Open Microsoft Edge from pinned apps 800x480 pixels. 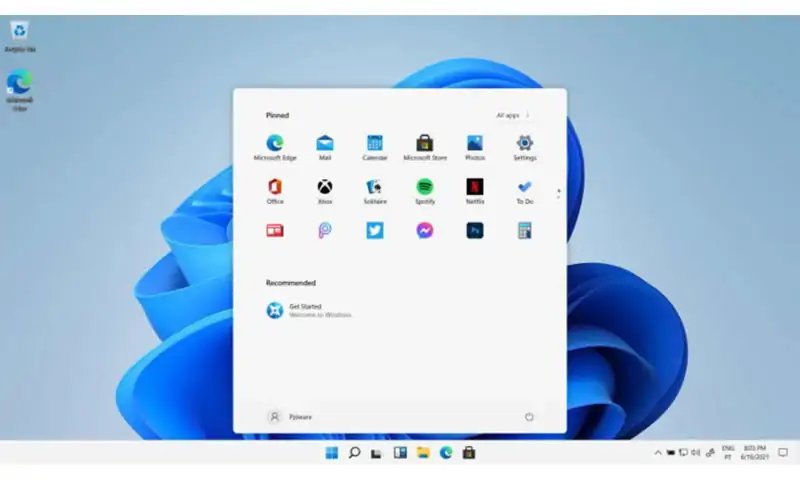[x=274, y=147]
